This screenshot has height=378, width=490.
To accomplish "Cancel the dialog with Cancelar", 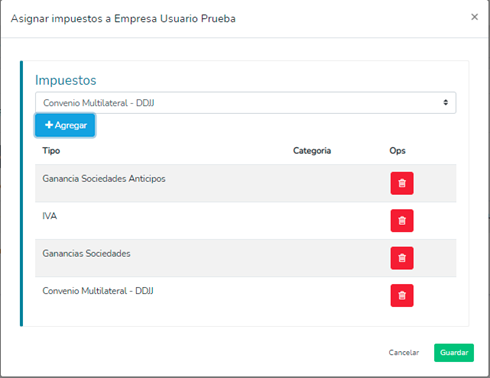I will [404, 353].
